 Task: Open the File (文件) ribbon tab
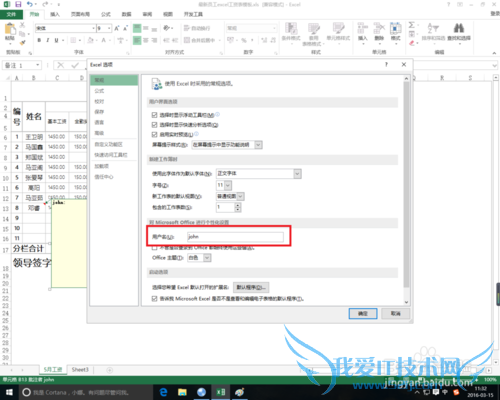click(11, 14)
